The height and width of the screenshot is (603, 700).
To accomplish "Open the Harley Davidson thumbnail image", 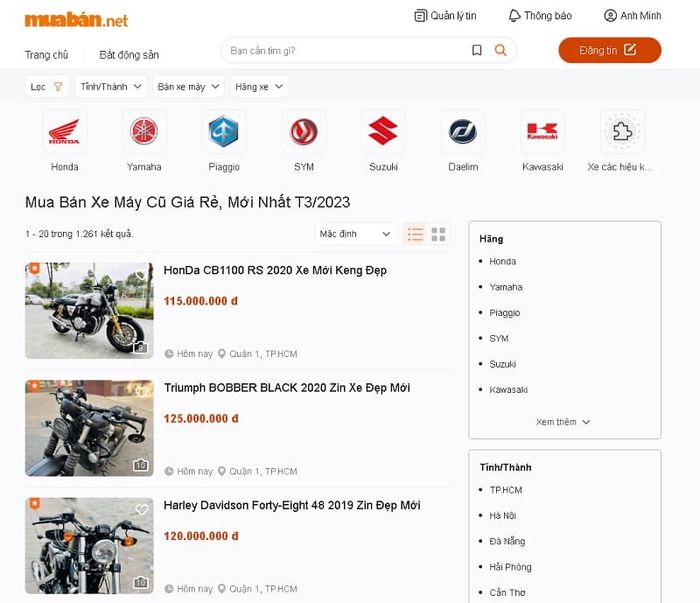I will (89, 545).
